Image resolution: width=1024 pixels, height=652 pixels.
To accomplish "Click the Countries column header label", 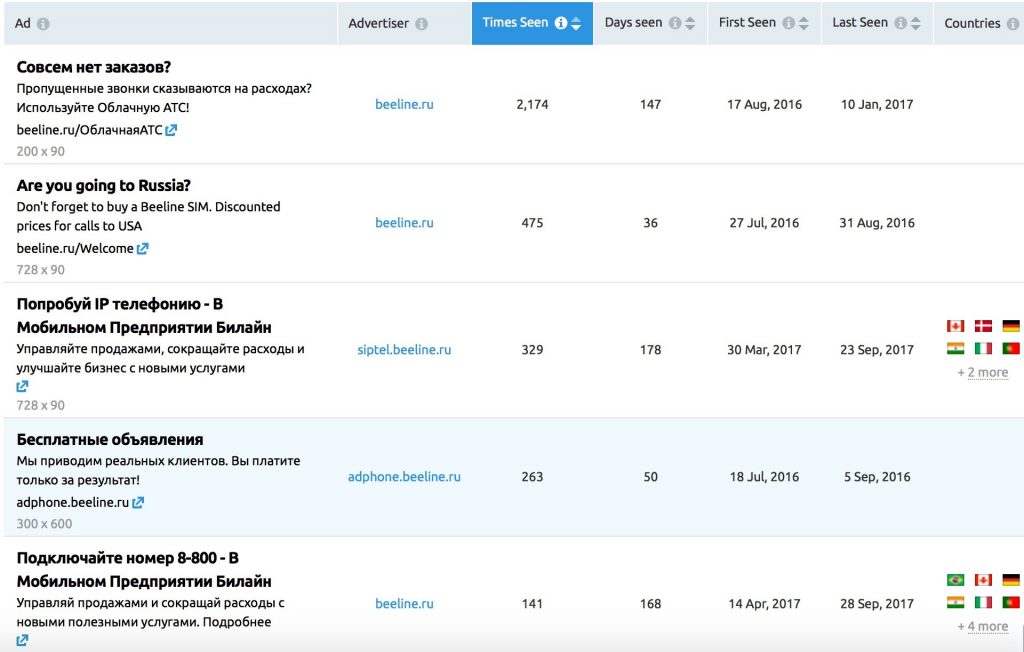I will tap(972, 23).
